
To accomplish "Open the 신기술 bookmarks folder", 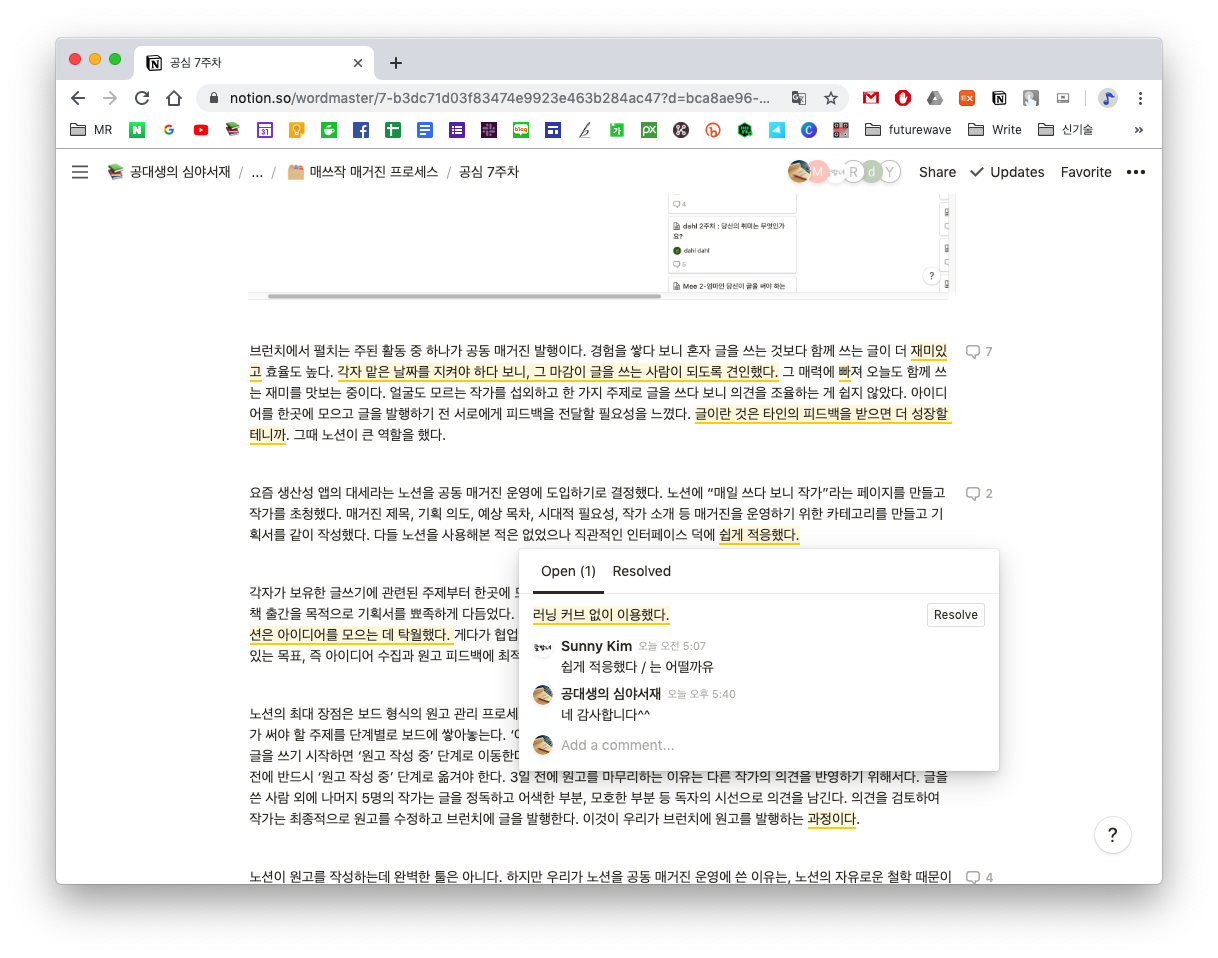I will coord(1066,130).
